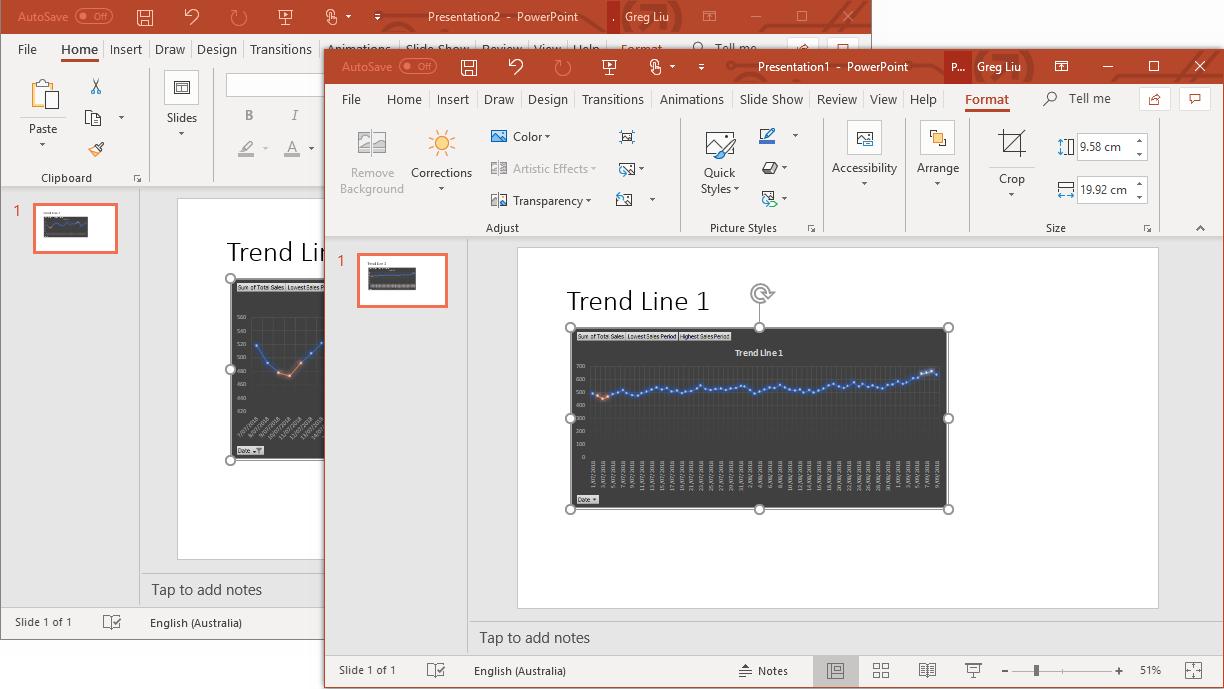Open the Corrections sun icon menu
Viewport: 1224px width, 689px height.
click(x=441, y=160)
